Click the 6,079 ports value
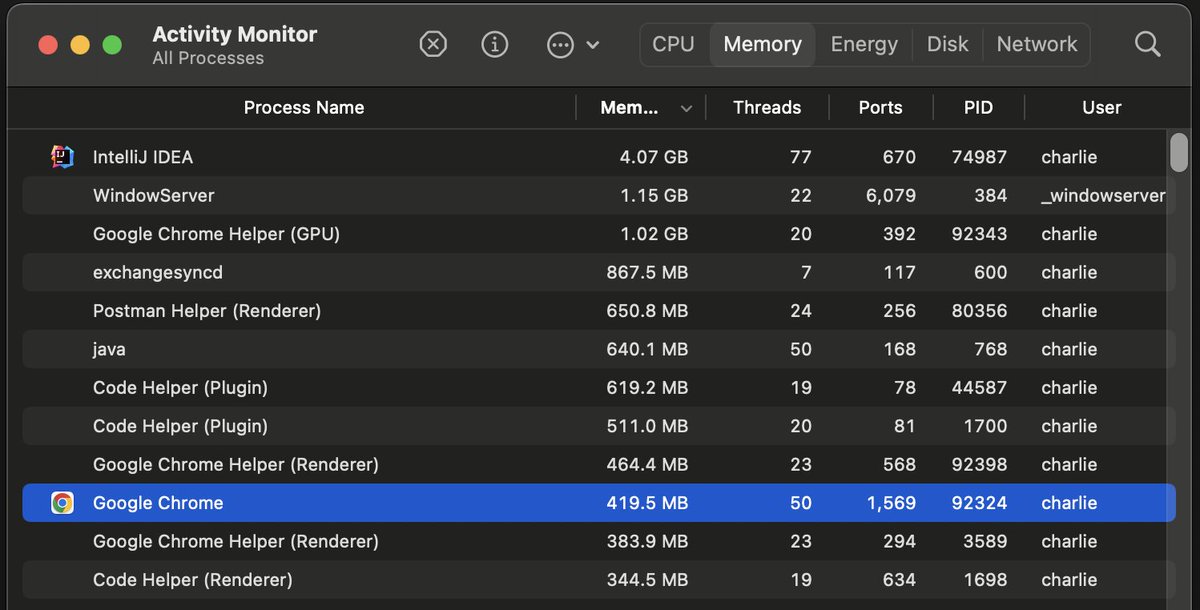Image resolution: width=1200 pixels, height=610 pixels. [890, 195]
